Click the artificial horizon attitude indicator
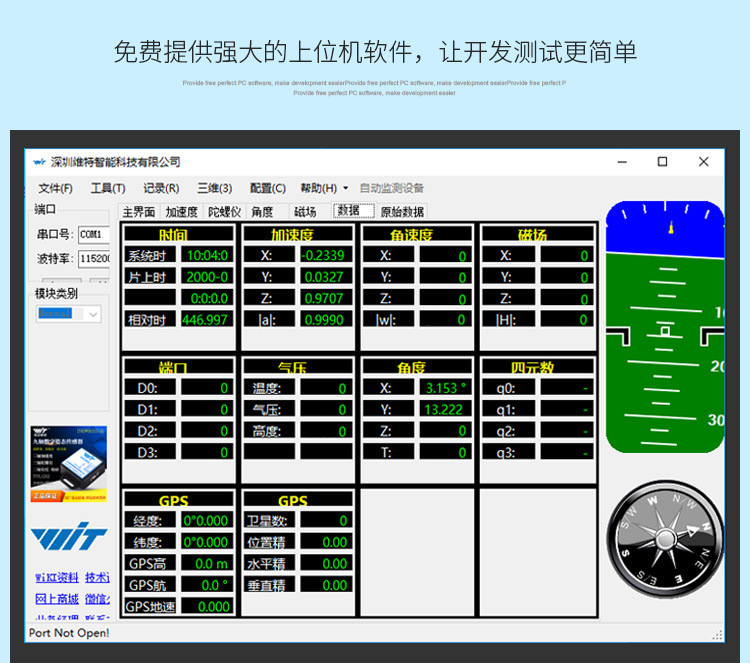 coord(665,327)
